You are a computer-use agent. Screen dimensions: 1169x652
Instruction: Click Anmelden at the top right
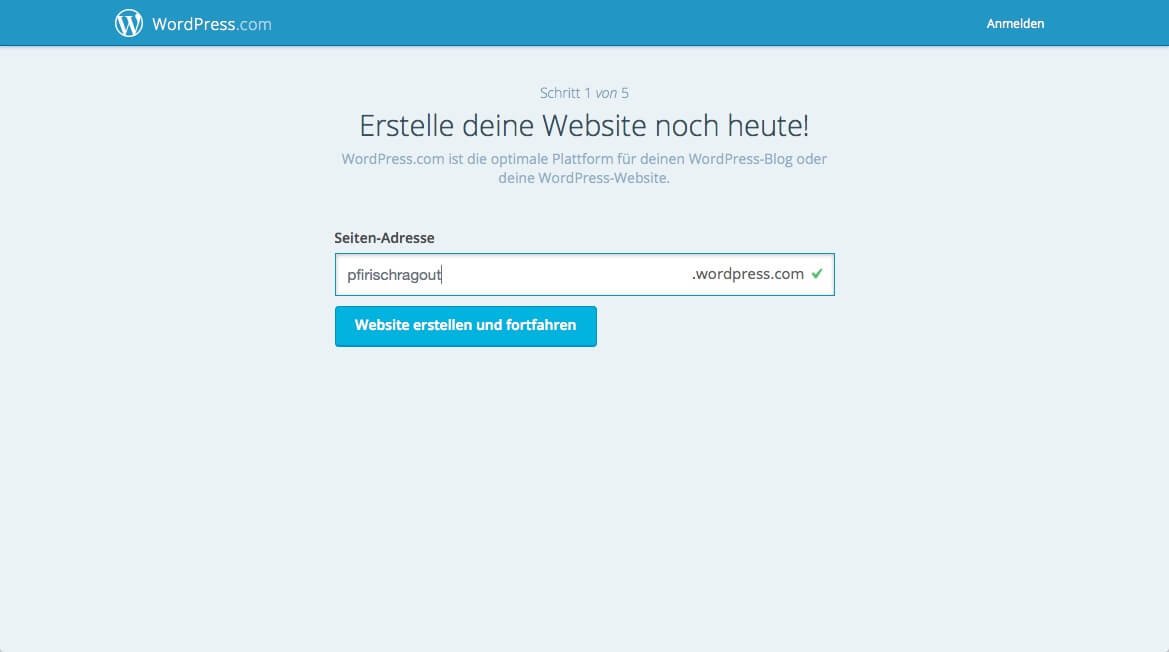point(1015,23)
